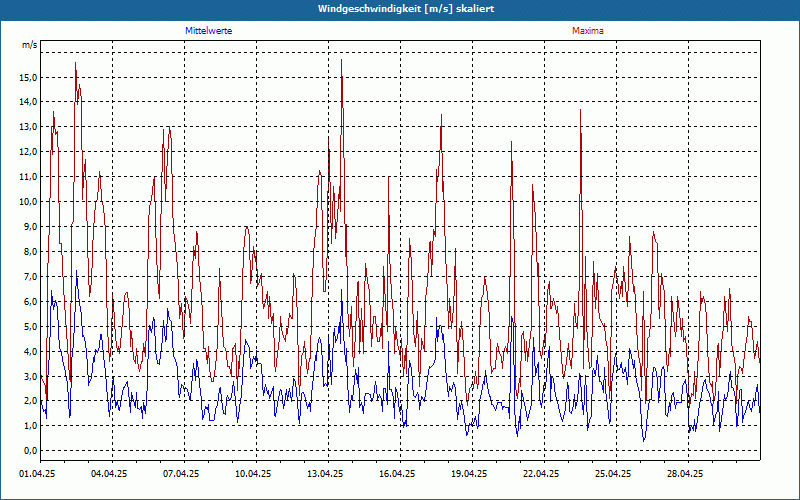The image size is (800, 500).
Task: Click the 1,0 y-axis value
Action: 31,426
